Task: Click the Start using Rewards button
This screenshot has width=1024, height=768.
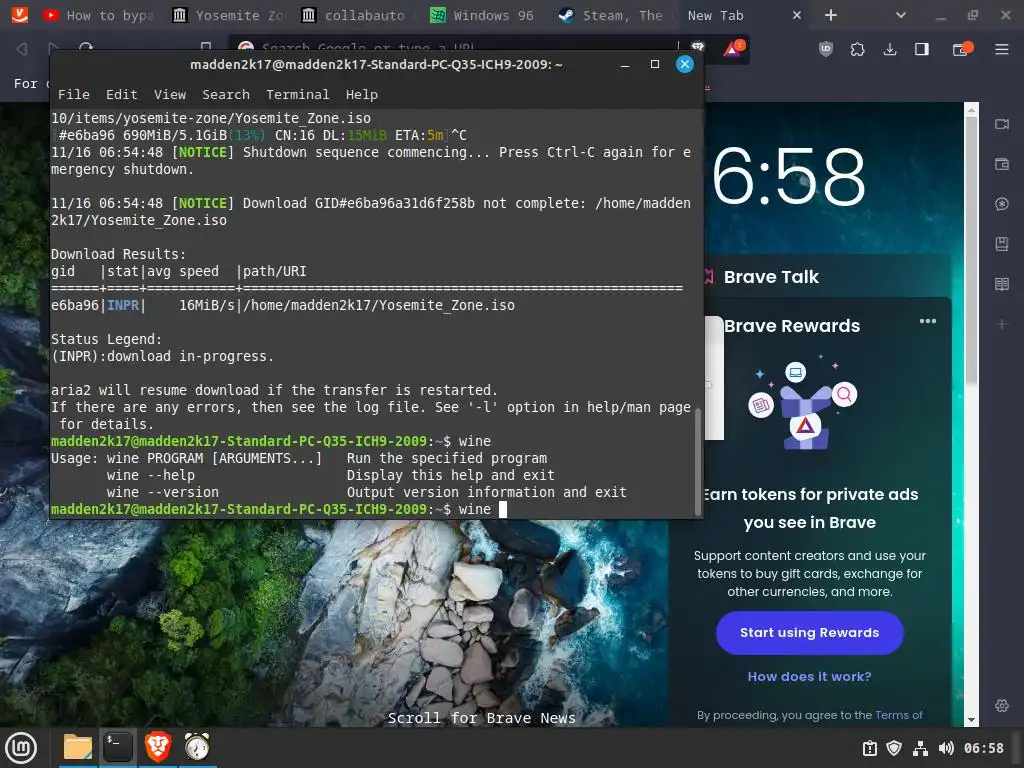Action: point(809,633)
